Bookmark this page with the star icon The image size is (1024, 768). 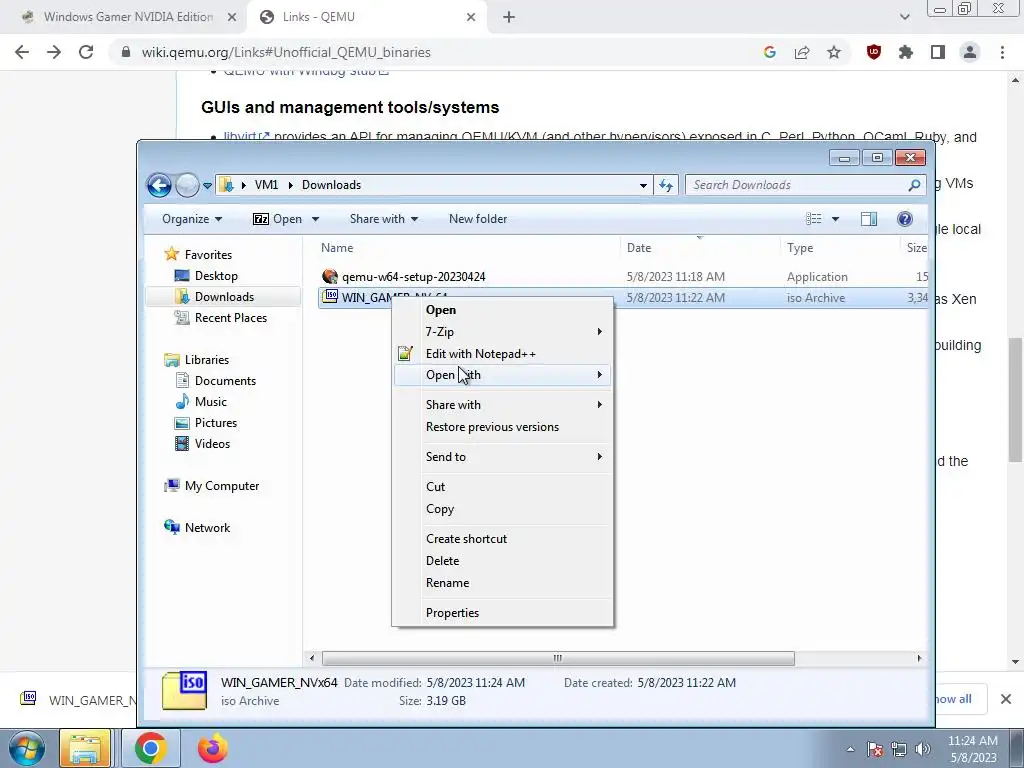[x=834, y=52]
